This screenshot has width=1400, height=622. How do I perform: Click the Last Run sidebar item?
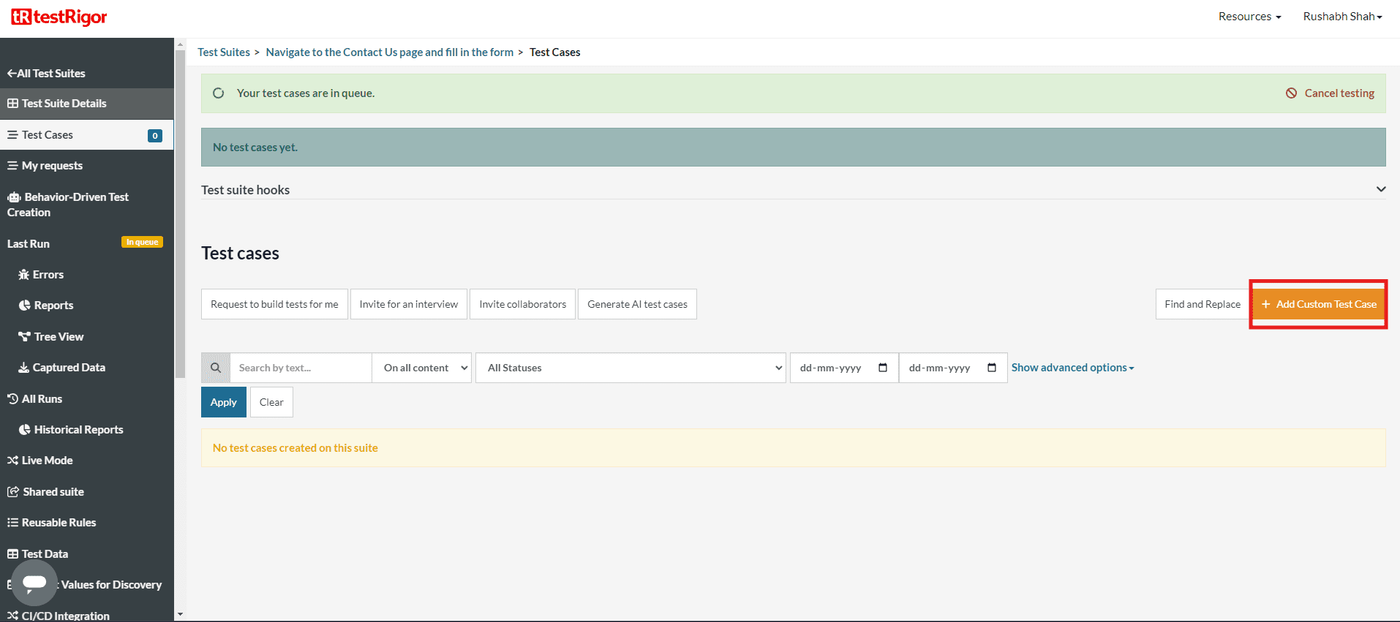(x=28, y=243)
